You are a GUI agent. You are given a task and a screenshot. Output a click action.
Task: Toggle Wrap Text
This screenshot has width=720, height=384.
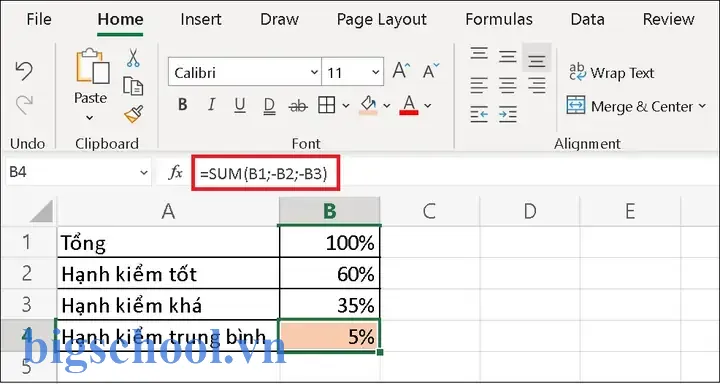[x=612, y=73]
